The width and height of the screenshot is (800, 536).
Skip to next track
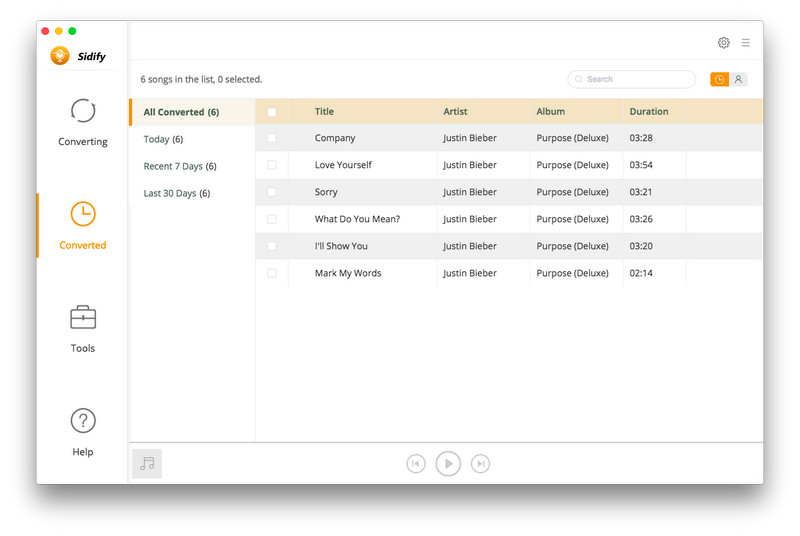[x=480, y=464]
